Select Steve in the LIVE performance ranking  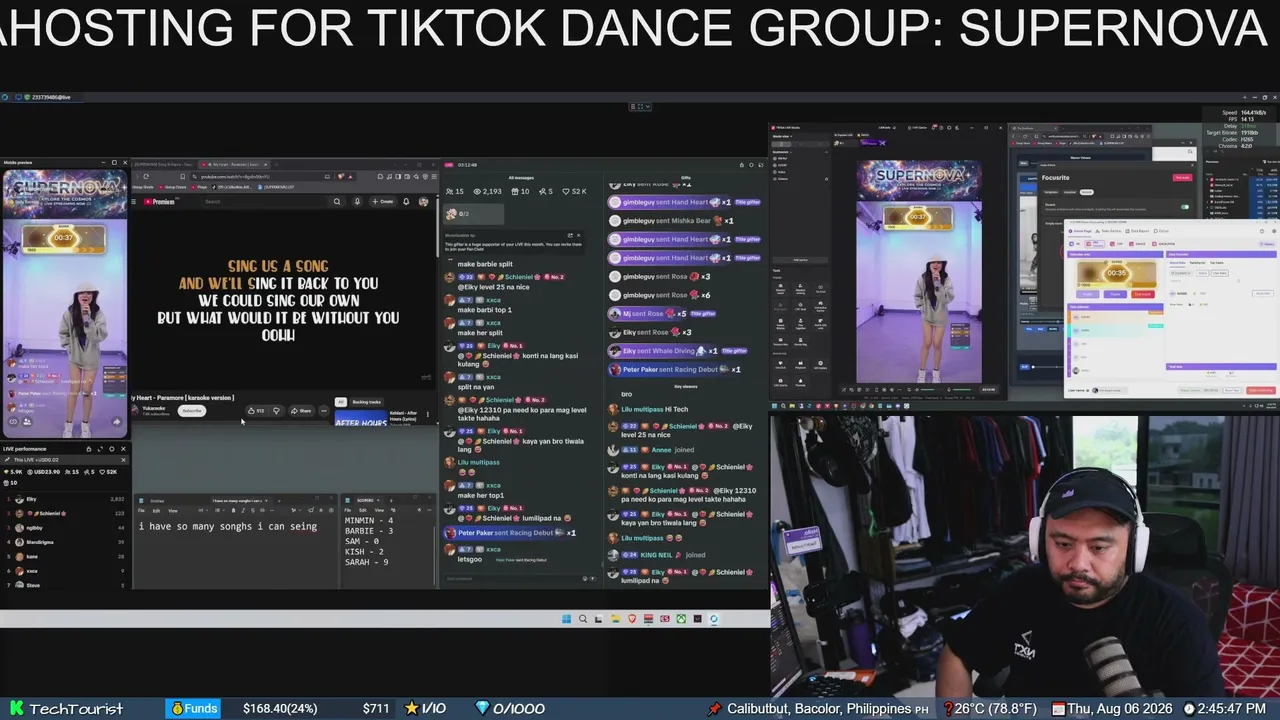tap(65, 585)
